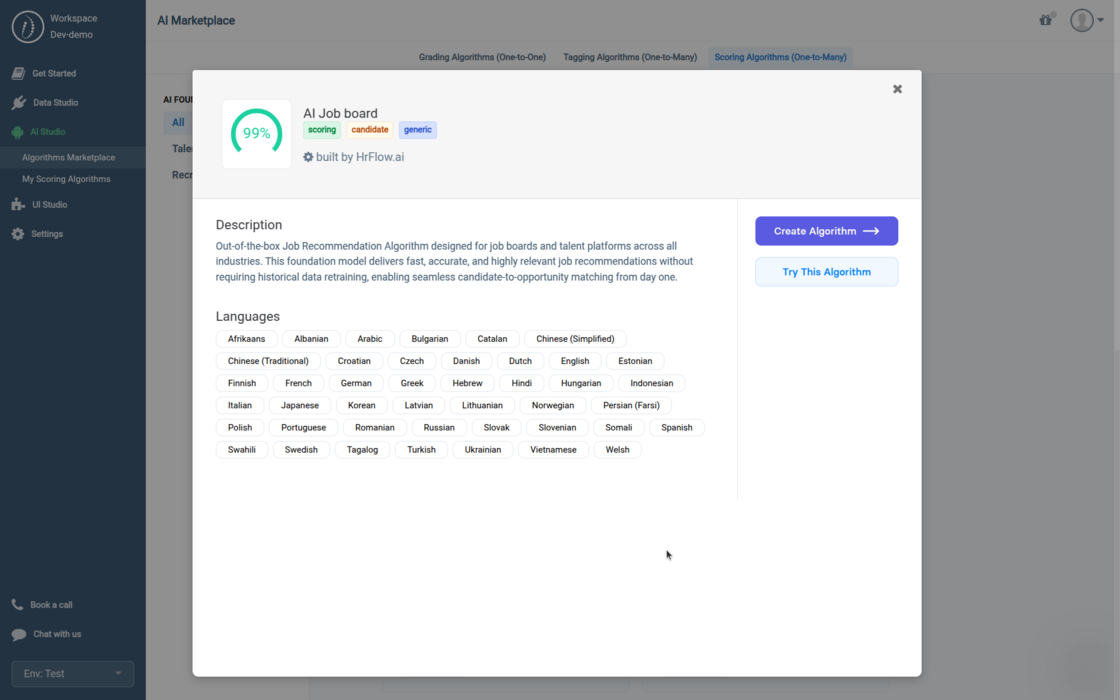Viewport: 1120px width, 700px height.
Task: Click the Hebrew language chip
Action: click(467, 383)
